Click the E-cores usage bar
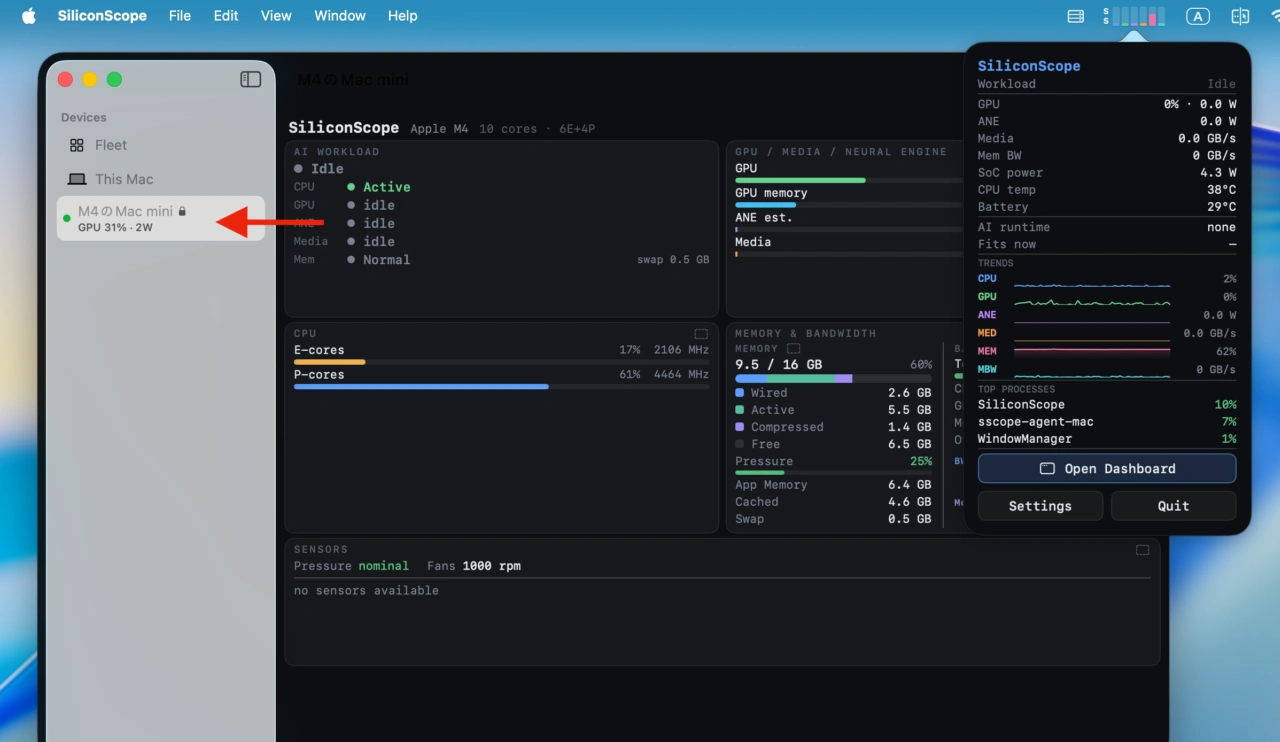This screenshot has width=1280, height=742. [501, 362]
